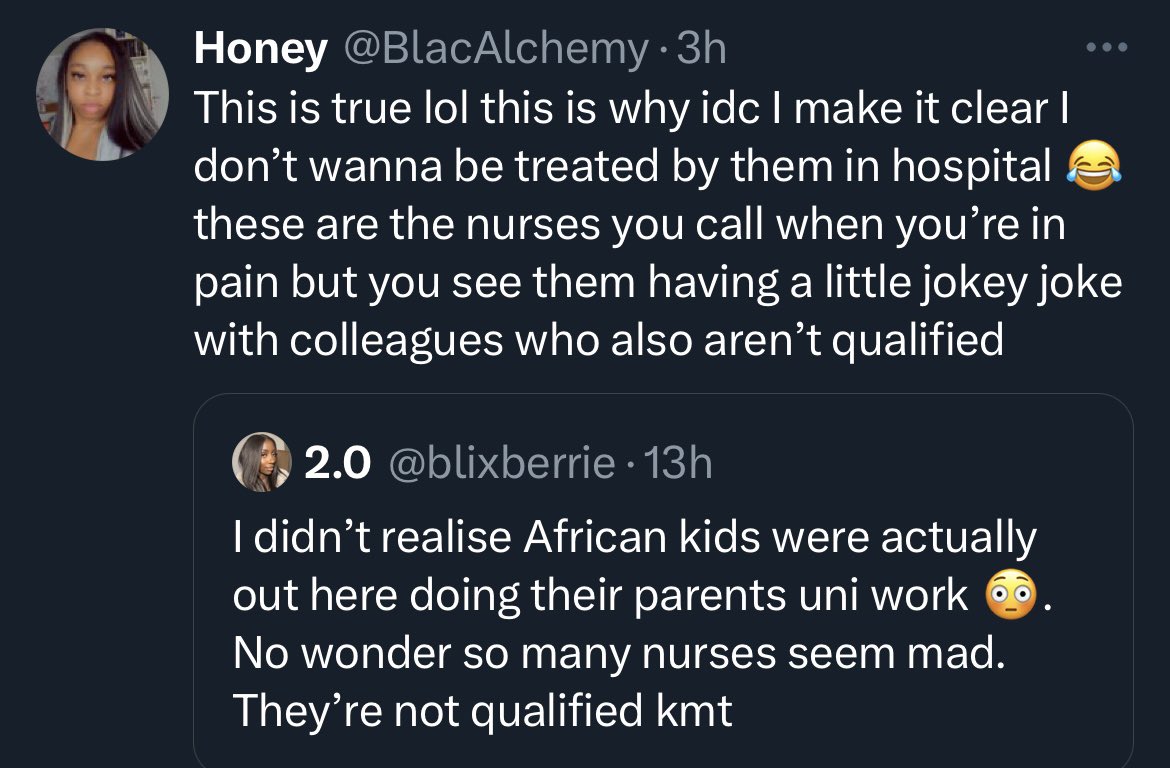The image size is (1170, 768).
Task: Click the small avatar in the quoted tweet
Action: (x=261, y=462)
